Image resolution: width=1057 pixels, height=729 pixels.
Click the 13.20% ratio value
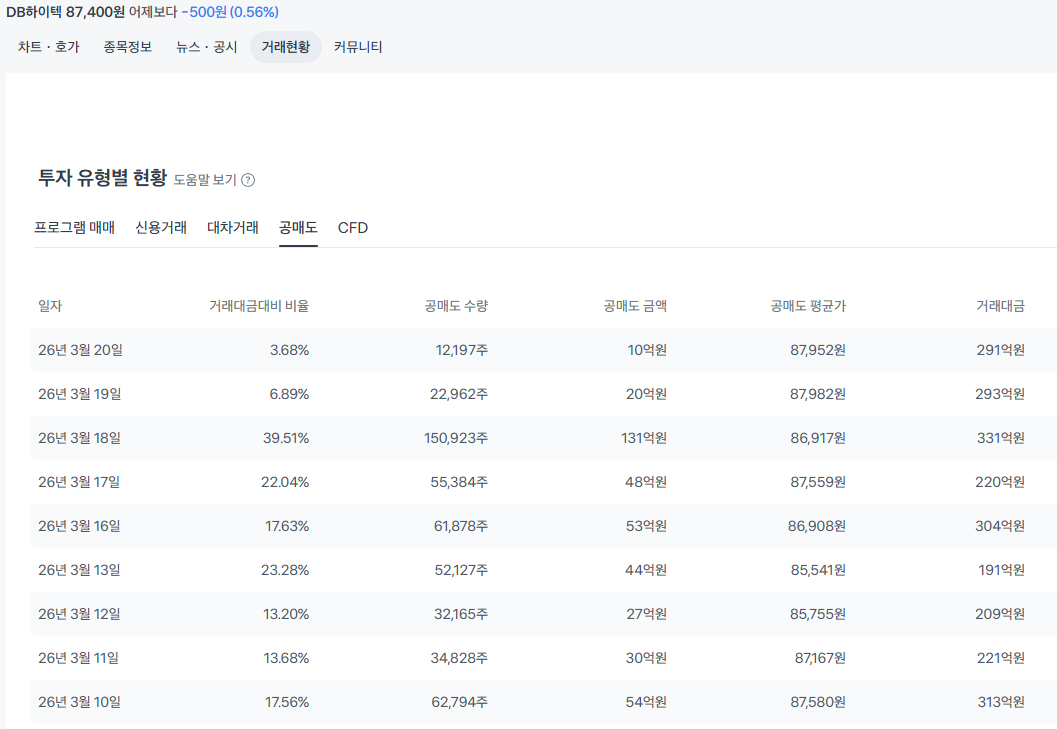(286, 614)
